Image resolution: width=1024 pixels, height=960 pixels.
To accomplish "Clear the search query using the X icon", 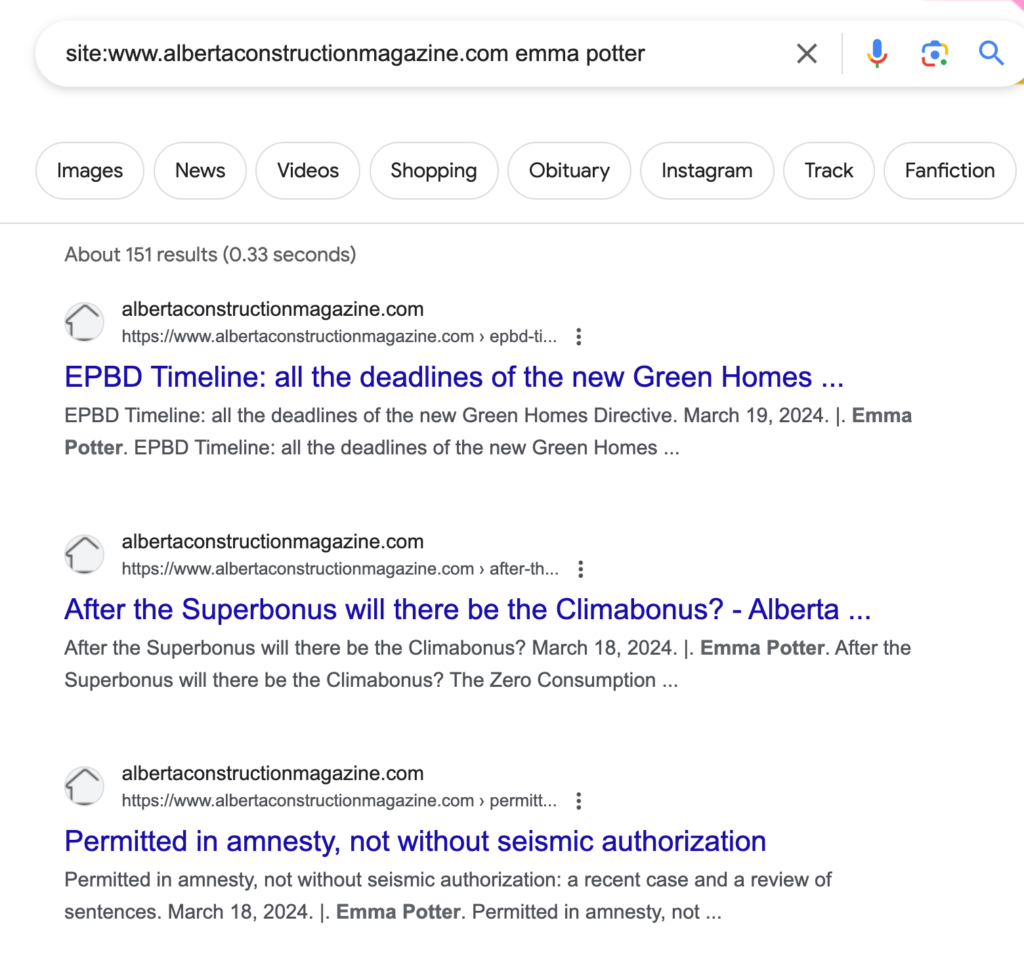I will pos(806,53).
